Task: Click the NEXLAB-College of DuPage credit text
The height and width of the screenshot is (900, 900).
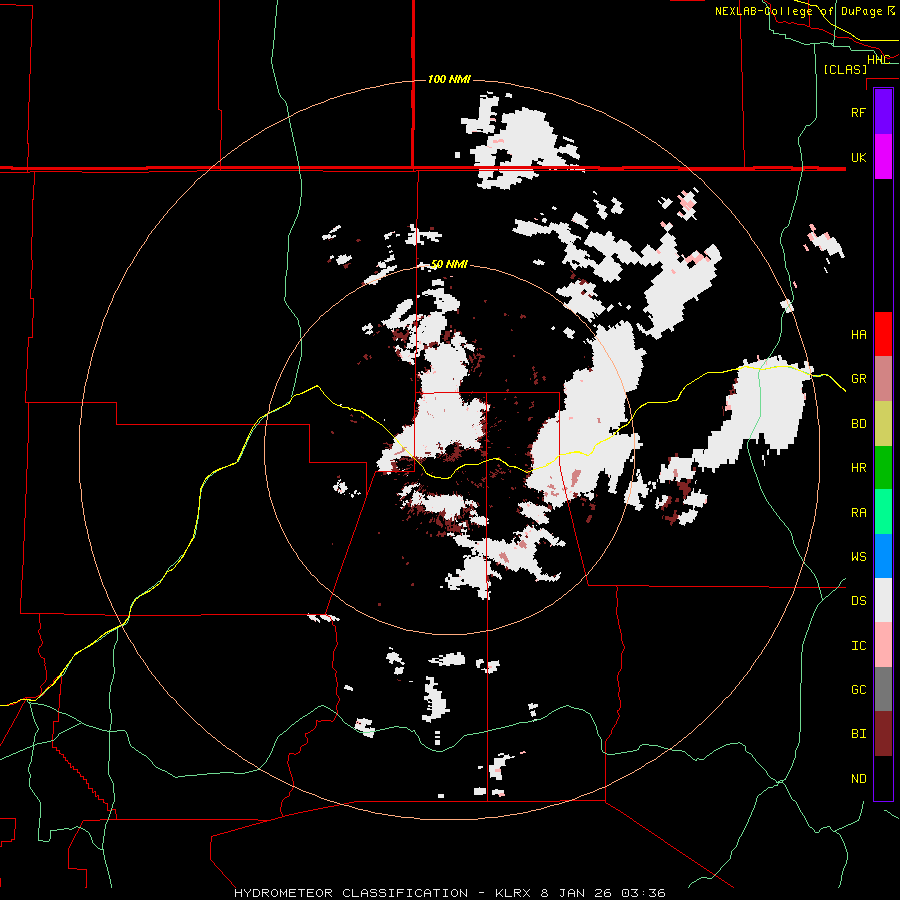Action: pos(800,11)
